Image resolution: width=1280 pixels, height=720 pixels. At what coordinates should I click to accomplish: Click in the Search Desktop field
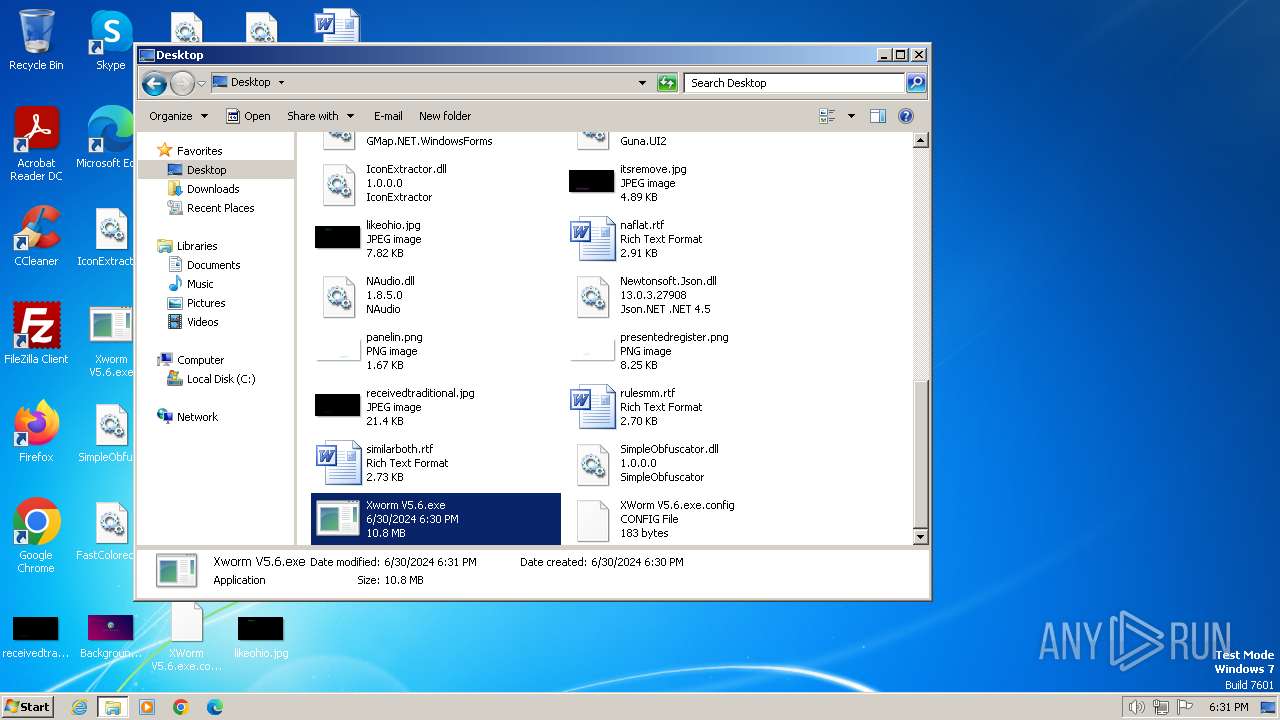coord(794,83)
